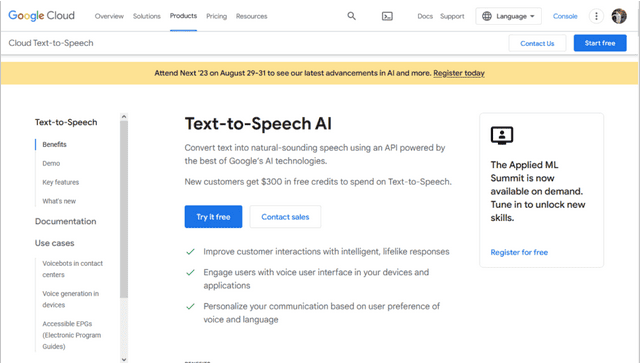Click the user profile avatar

point(619,16)
